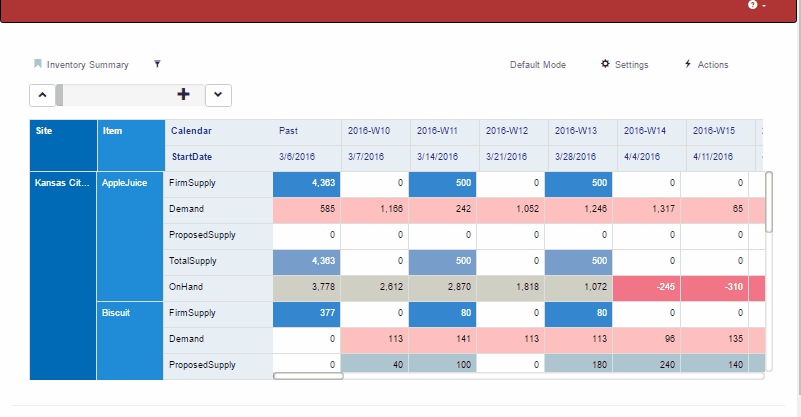Collapse with the up chevron button
Screen dimensions: 801x417
point(43,95)
